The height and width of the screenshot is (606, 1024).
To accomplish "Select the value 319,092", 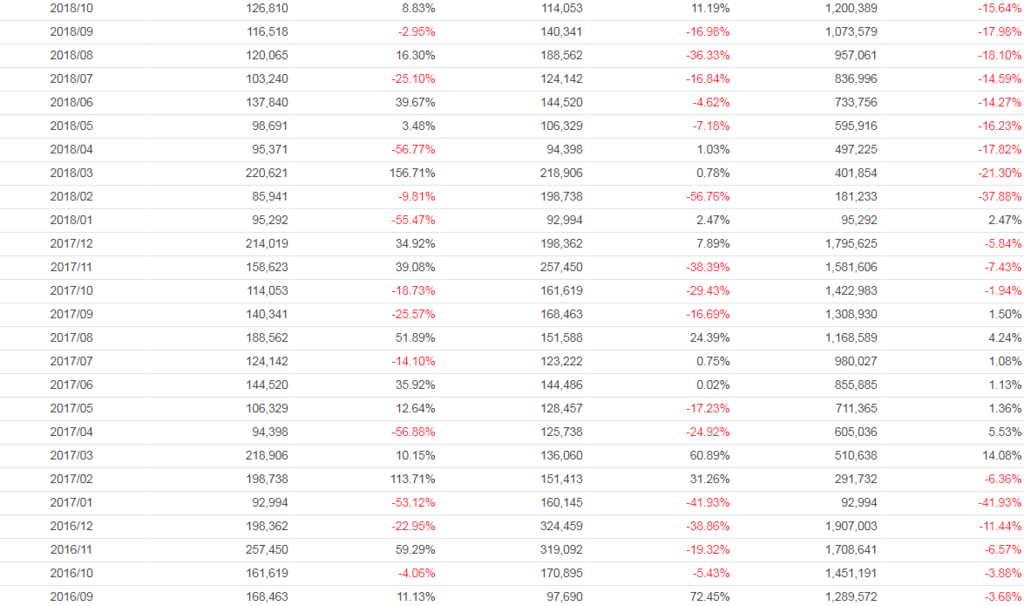I will coord(557,551).
